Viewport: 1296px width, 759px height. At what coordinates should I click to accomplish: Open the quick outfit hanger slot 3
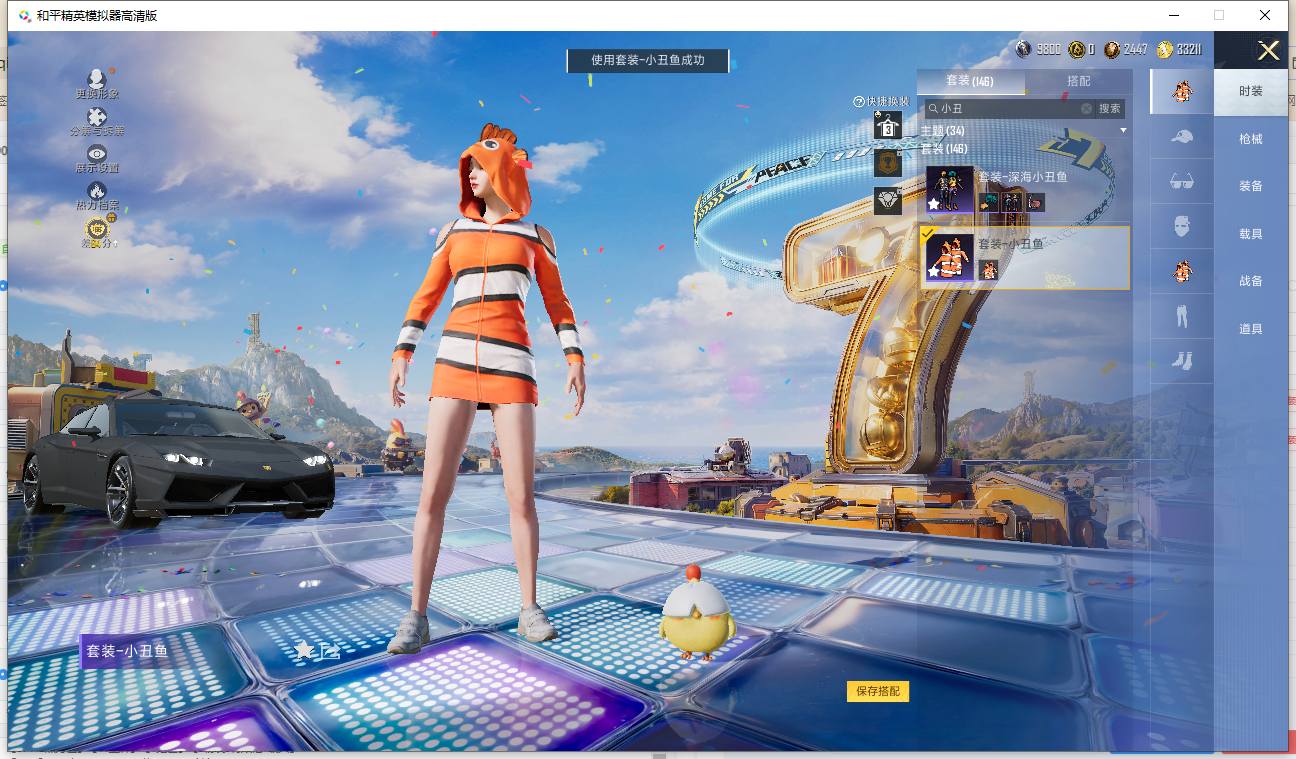[887, 125]
